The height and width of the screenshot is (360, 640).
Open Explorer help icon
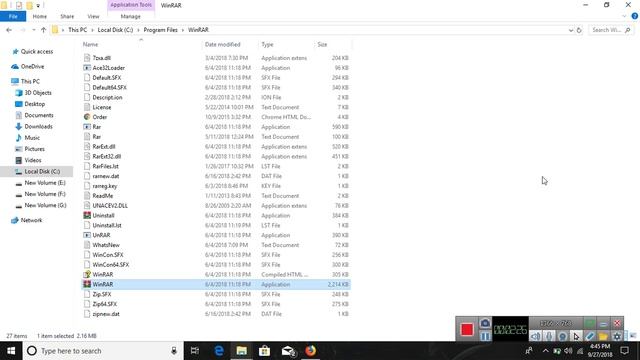pyautogui.click(x=635, y=16)
